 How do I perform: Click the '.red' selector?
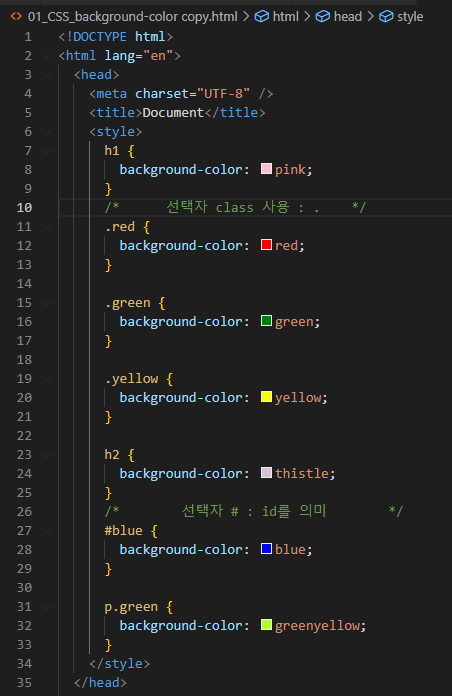(120, 226)
